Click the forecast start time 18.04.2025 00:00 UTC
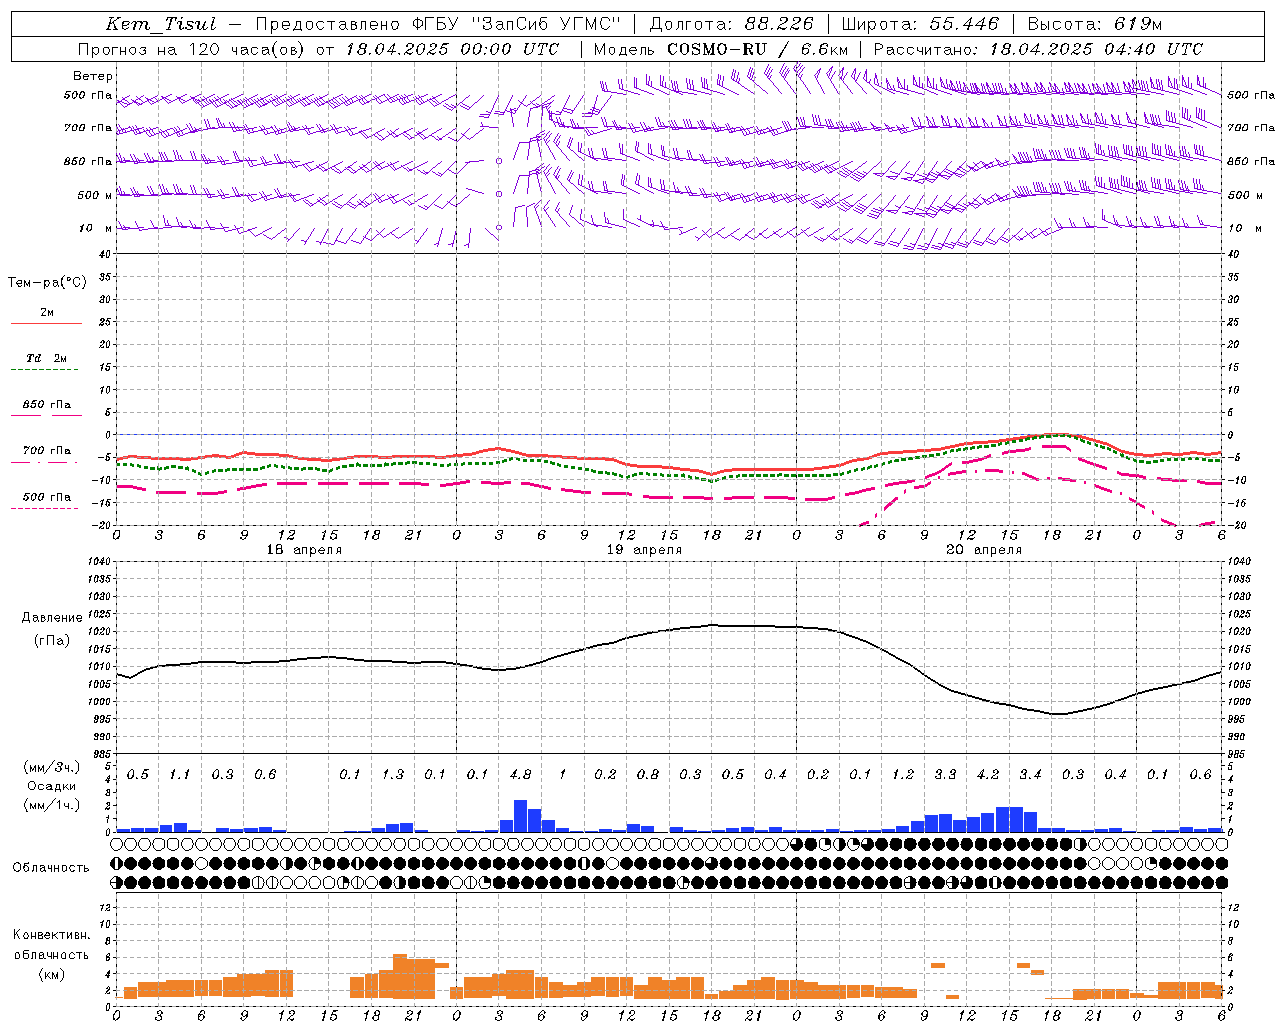Screen dimensions: 1280x1024 (x=452, y=49)
